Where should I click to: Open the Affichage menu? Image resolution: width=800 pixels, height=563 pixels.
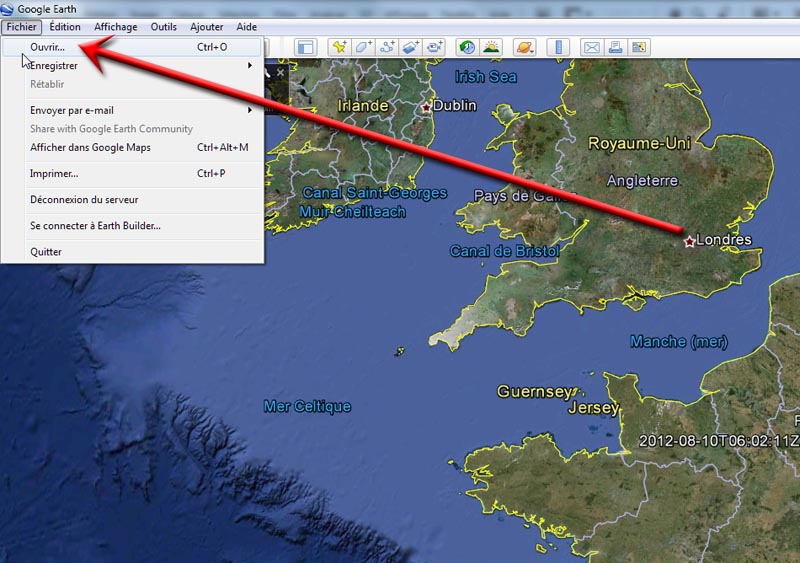[115, 27]
